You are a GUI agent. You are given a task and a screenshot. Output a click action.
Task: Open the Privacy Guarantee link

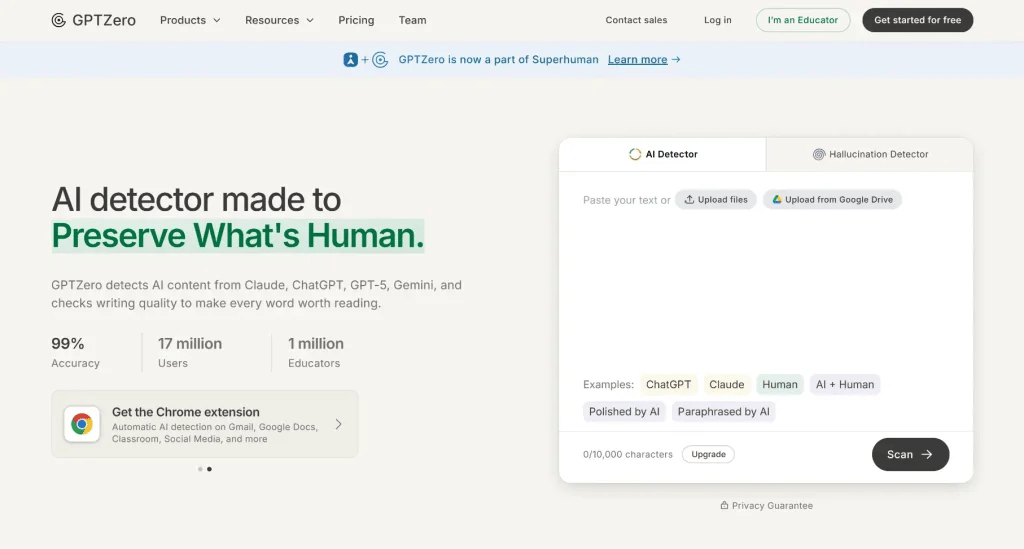click(767, 506)
